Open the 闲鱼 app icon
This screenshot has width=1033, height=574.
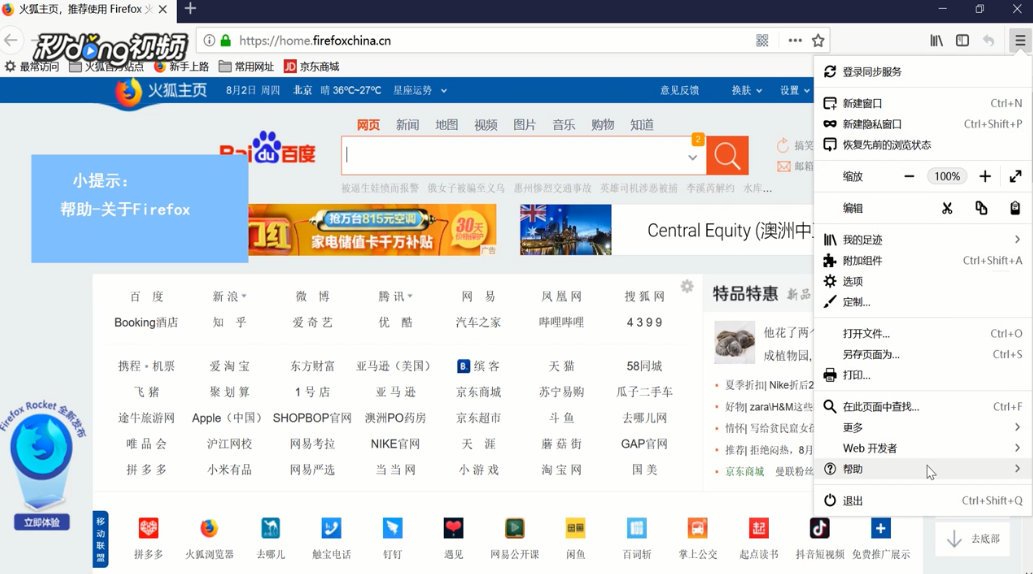click(575, 529)
